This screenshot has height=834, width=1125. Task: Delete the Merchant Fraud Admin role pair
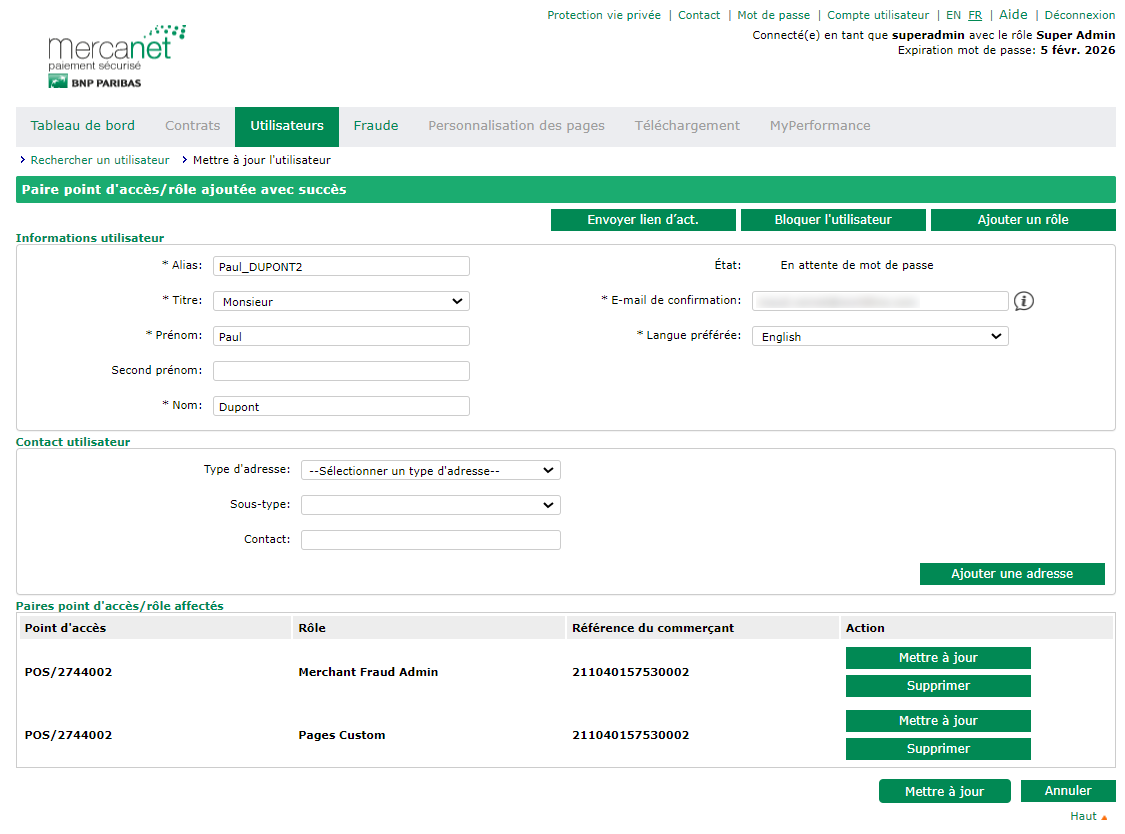[937, 686]
